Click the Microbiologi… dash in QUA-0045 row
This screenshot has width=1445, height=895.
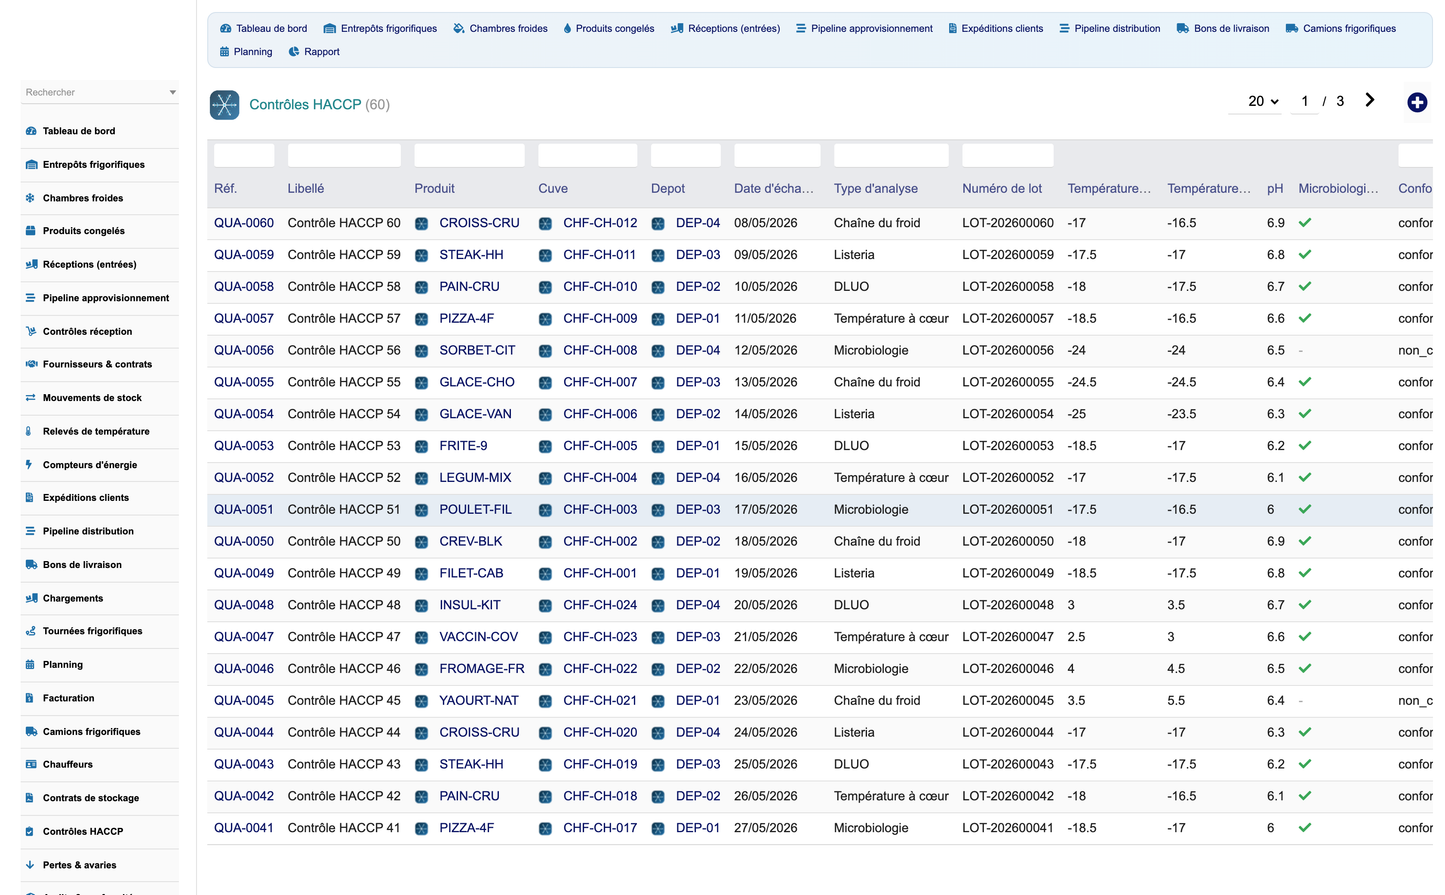pos(1301,701)
